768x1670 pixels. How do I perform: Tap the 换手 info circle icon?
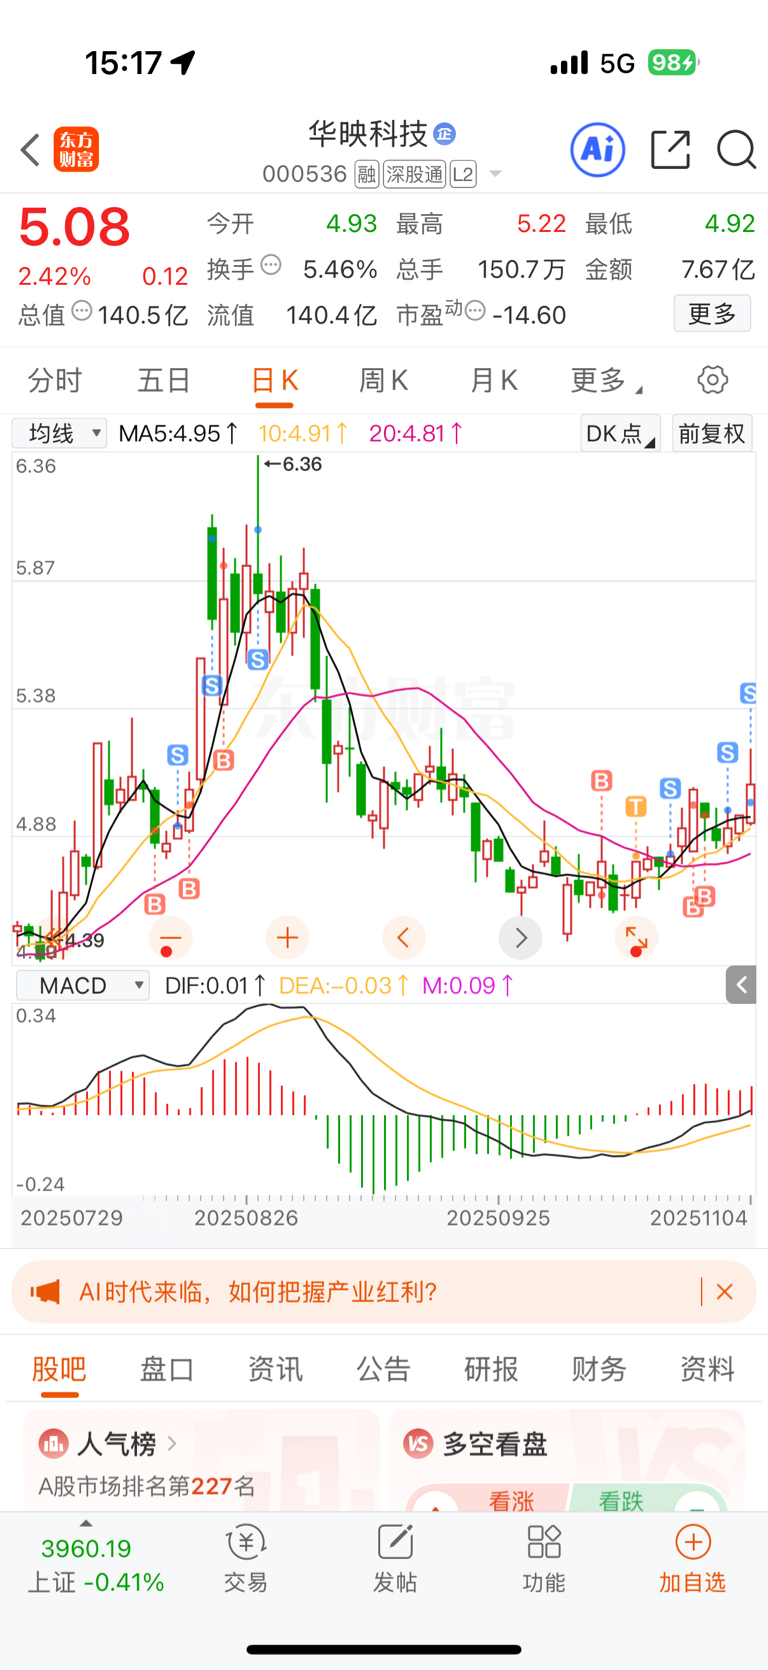click(271, 266)
